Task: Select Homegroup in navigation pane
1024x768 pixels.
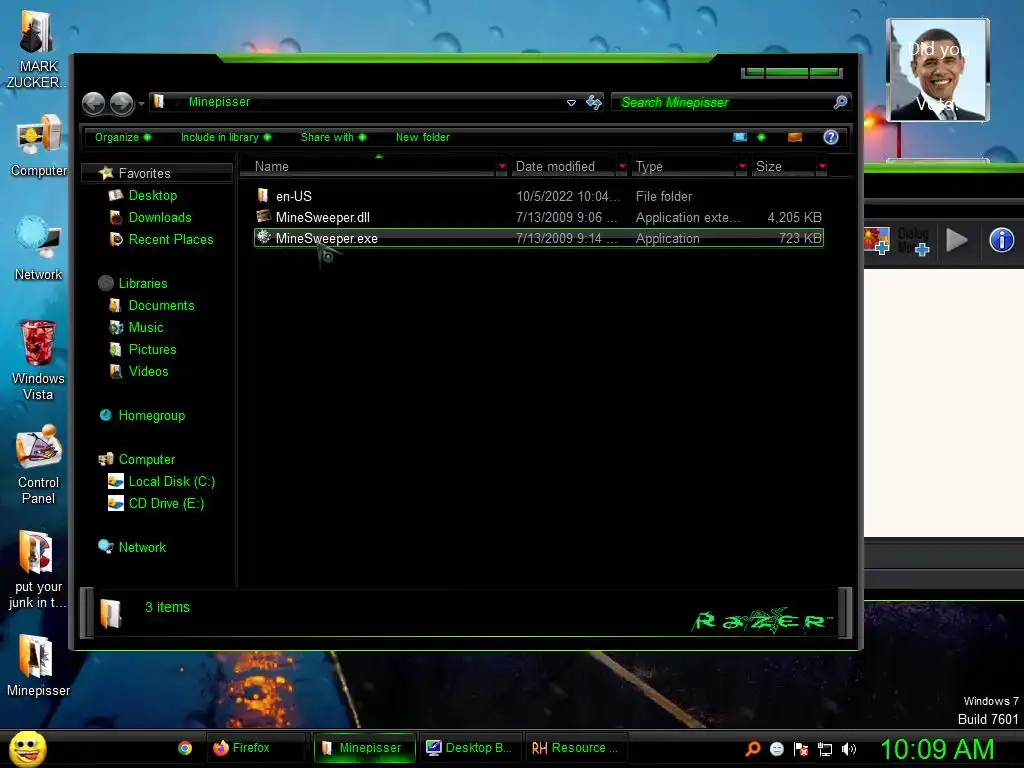Action: [x=152, y=416]
